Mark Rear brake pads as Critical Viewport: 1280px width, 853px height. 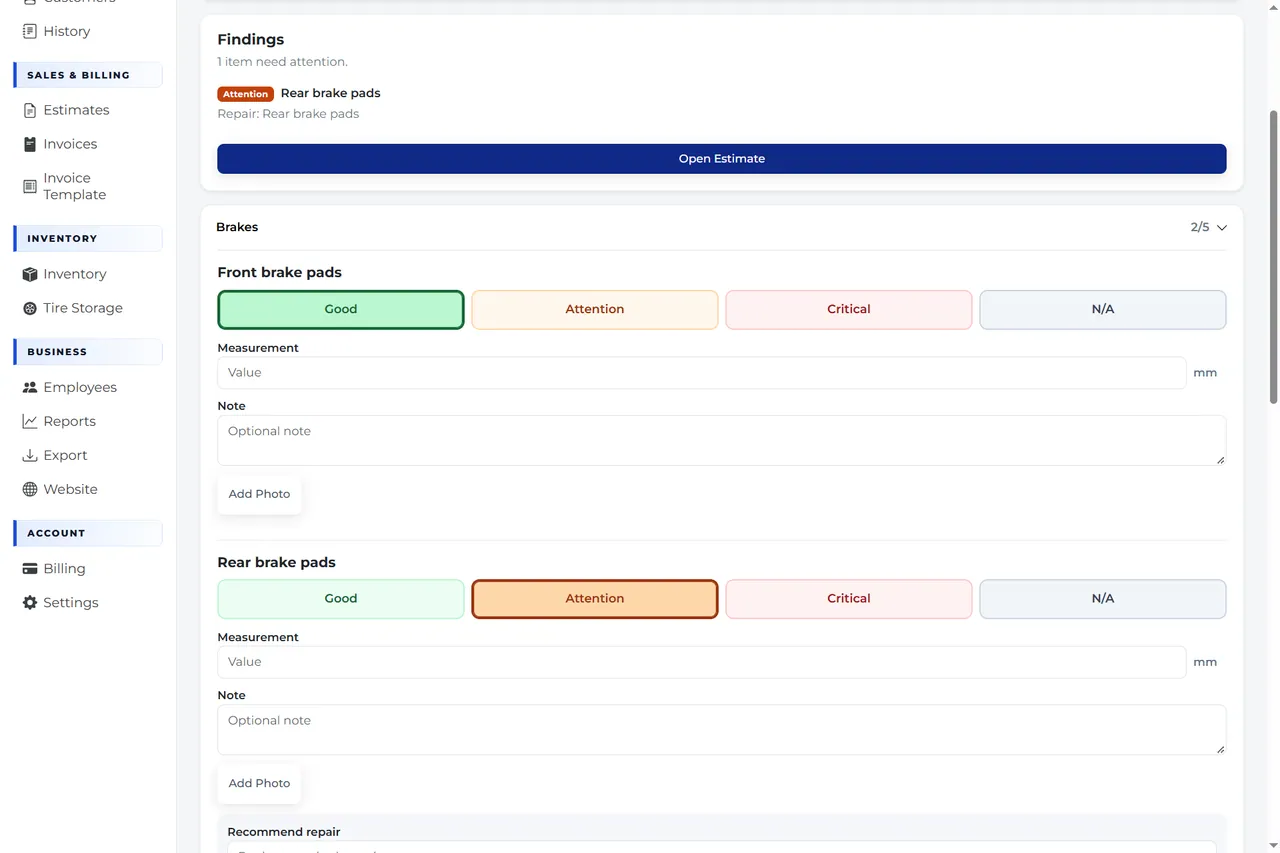pyautogui.click(x=849, y=598)
